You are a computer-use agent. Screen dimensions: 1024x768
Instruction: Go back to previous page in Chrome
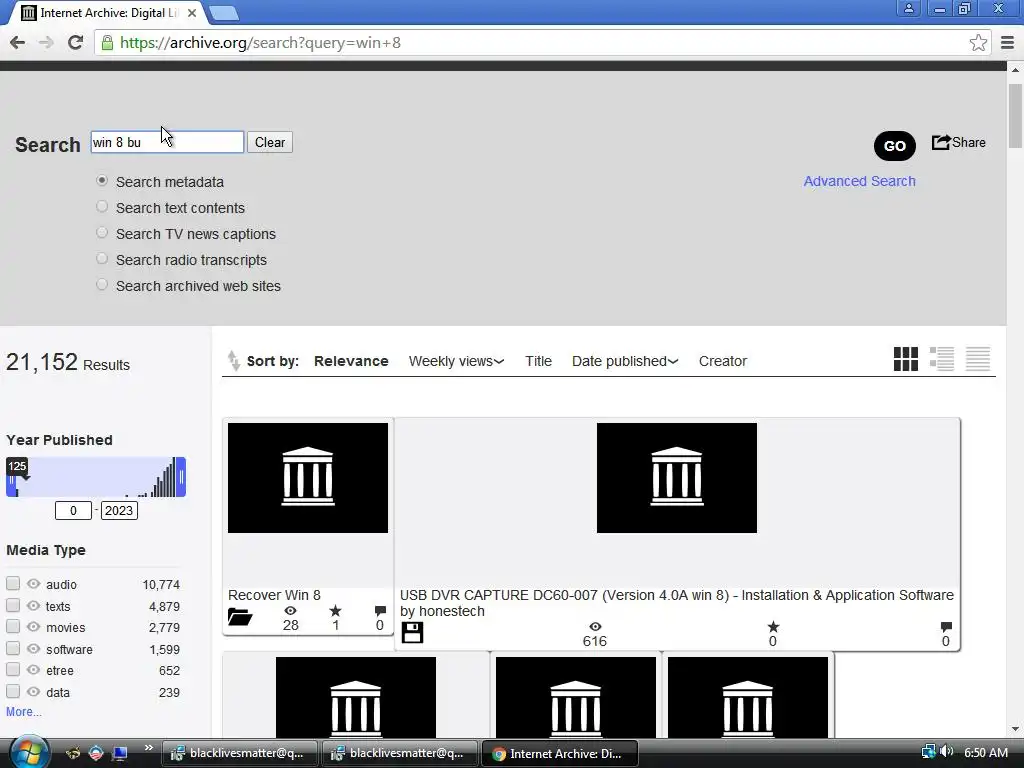[x=18, y=43]
